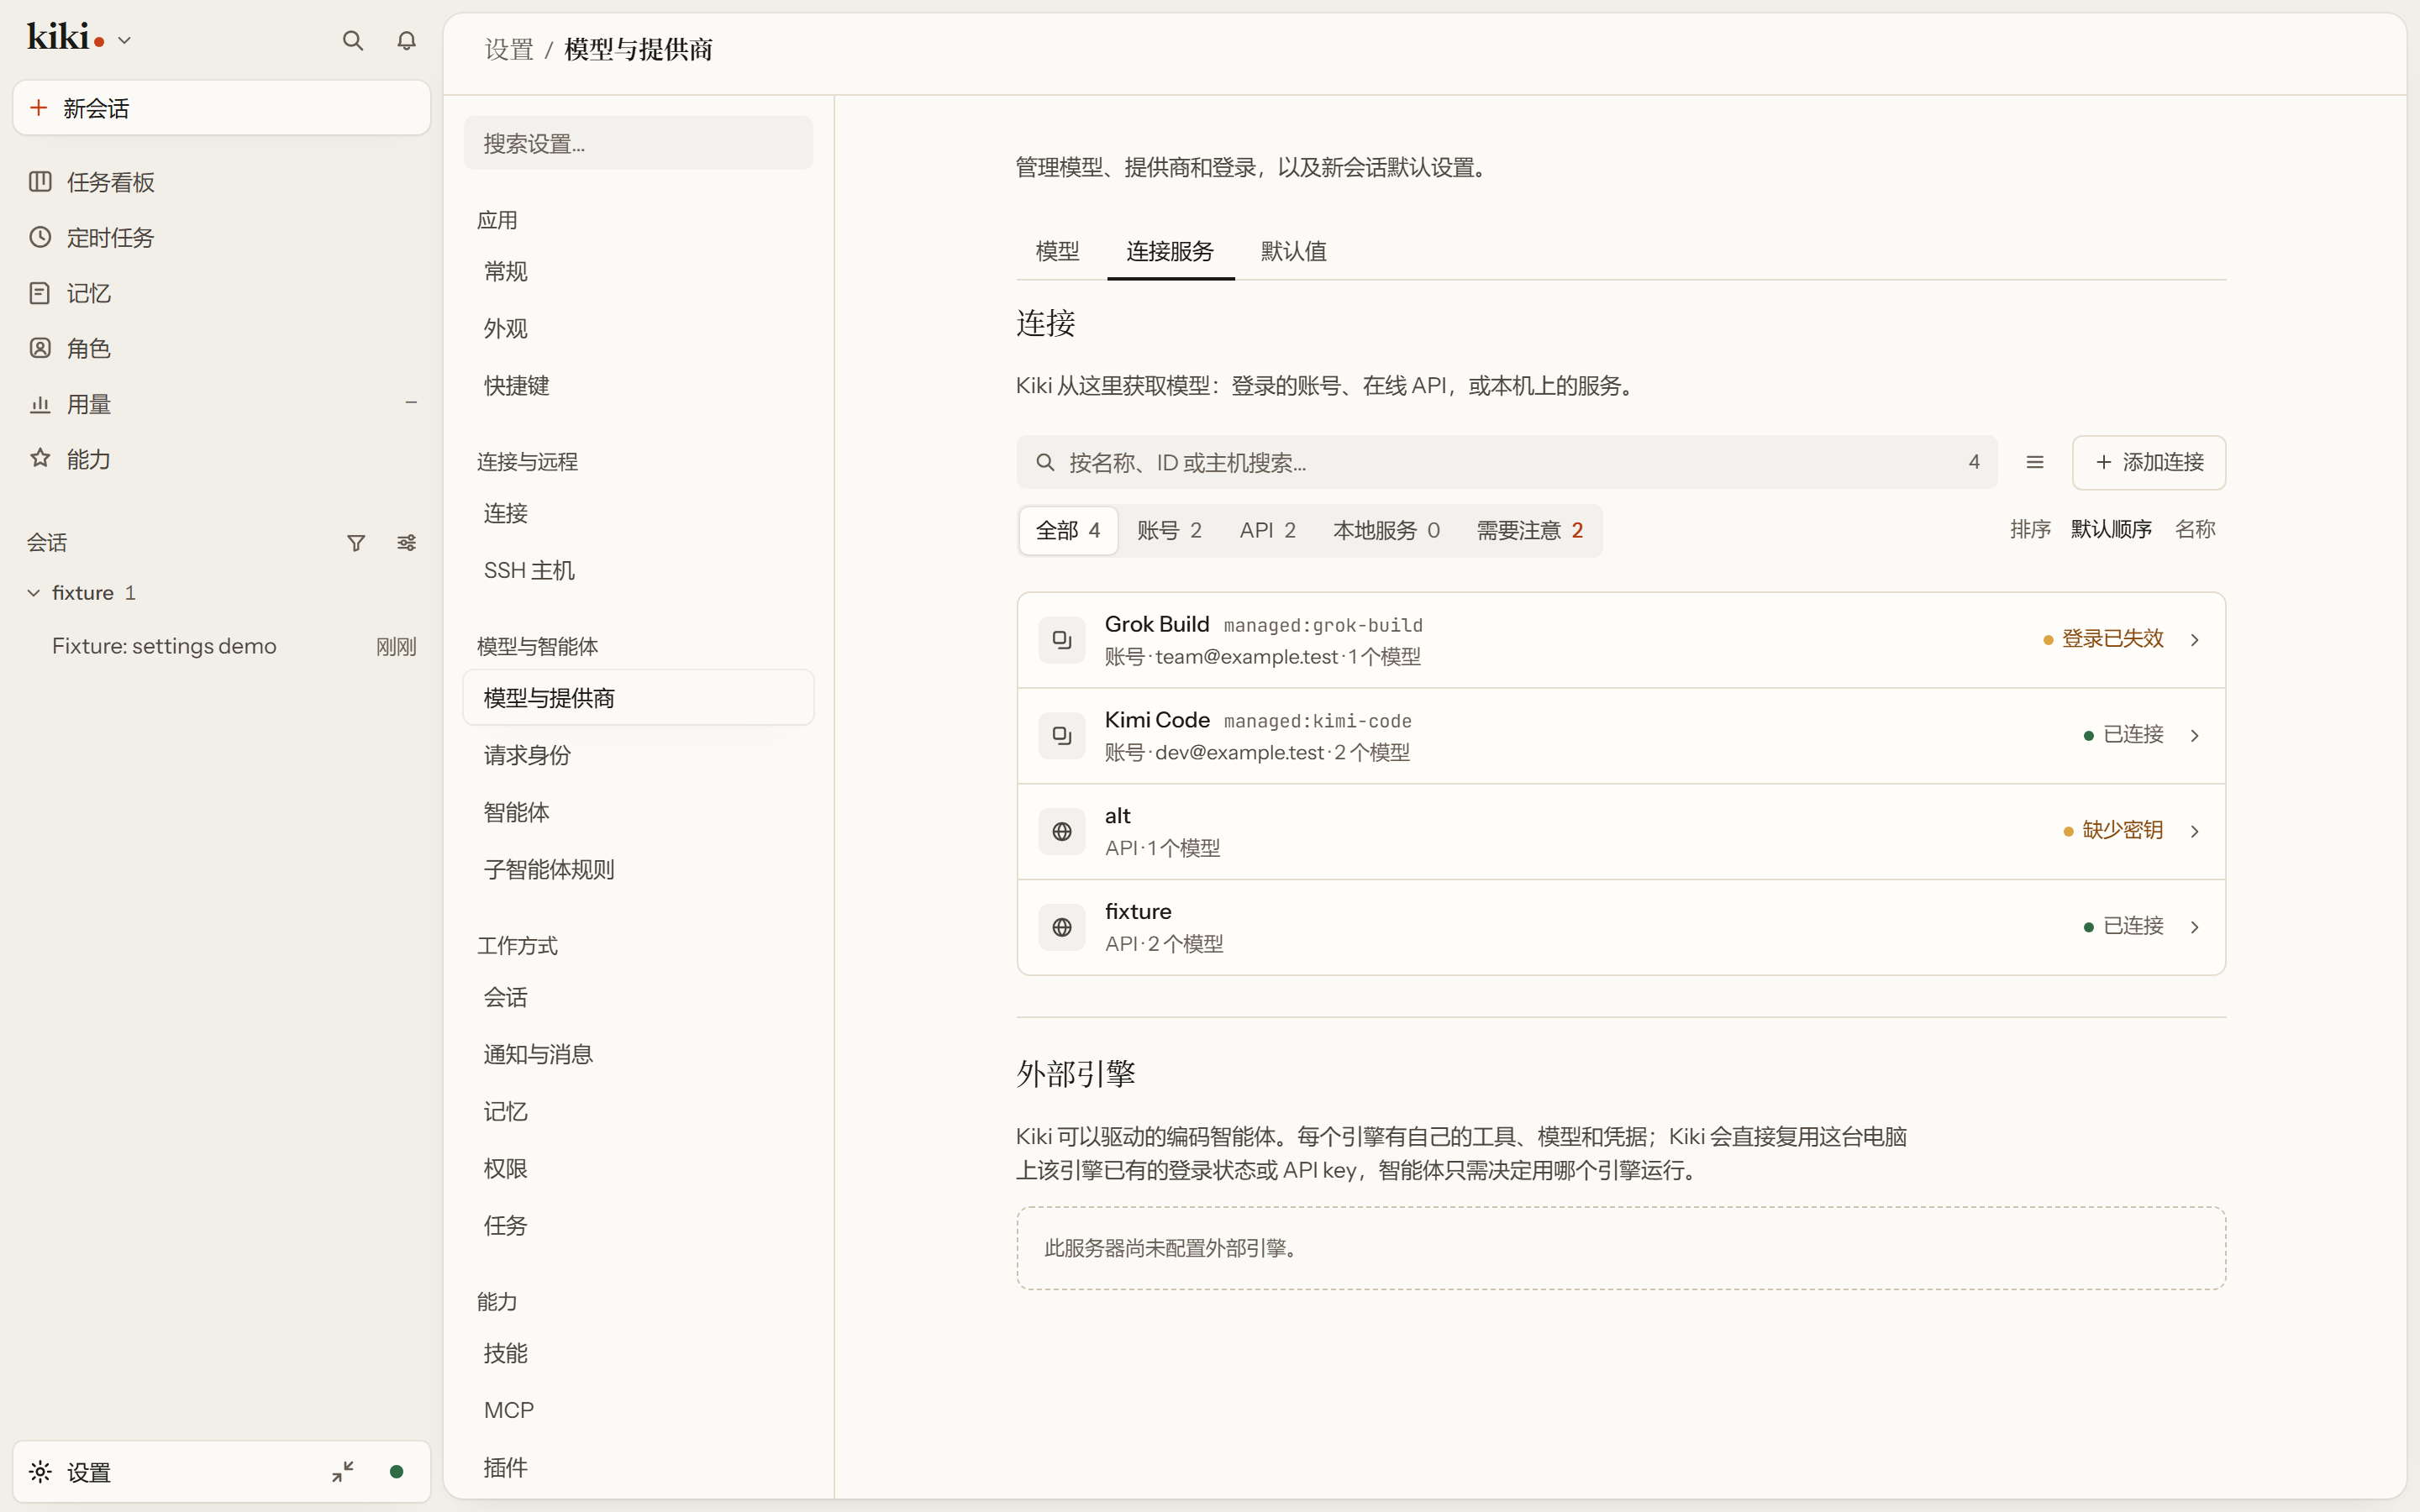Viewport: 2420px width, 1512px height.
Task: Open 角色 in the sidebar
Action: pos(221,348)
